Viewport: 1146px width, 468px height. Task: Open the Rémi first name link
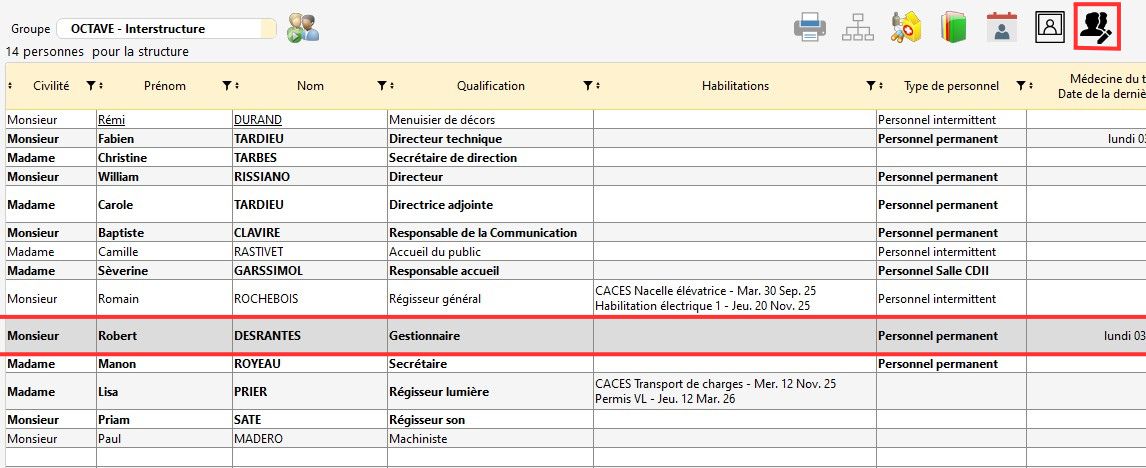111,120
